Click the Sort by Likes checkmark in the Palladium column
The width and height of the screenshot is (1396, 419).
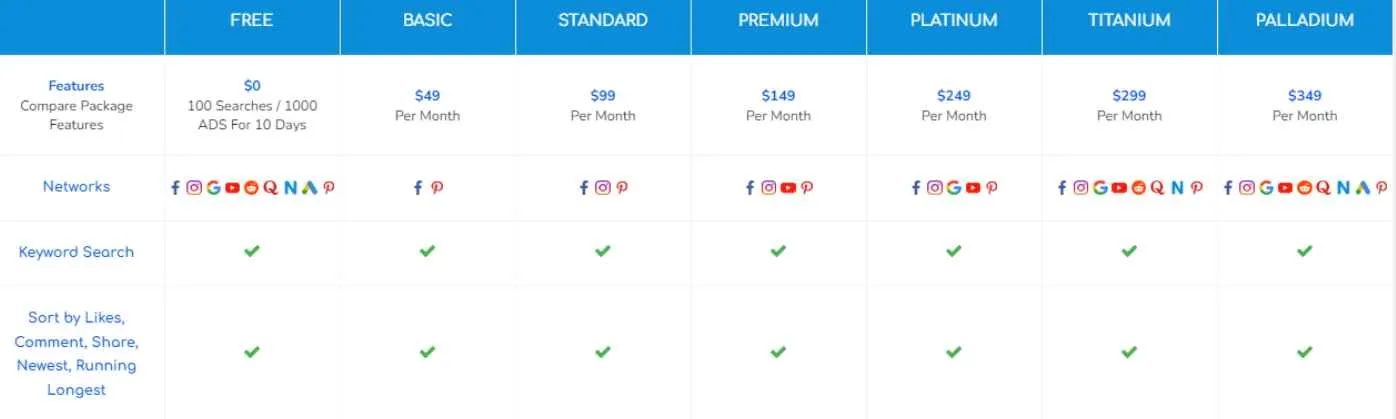coord(1304,352)
